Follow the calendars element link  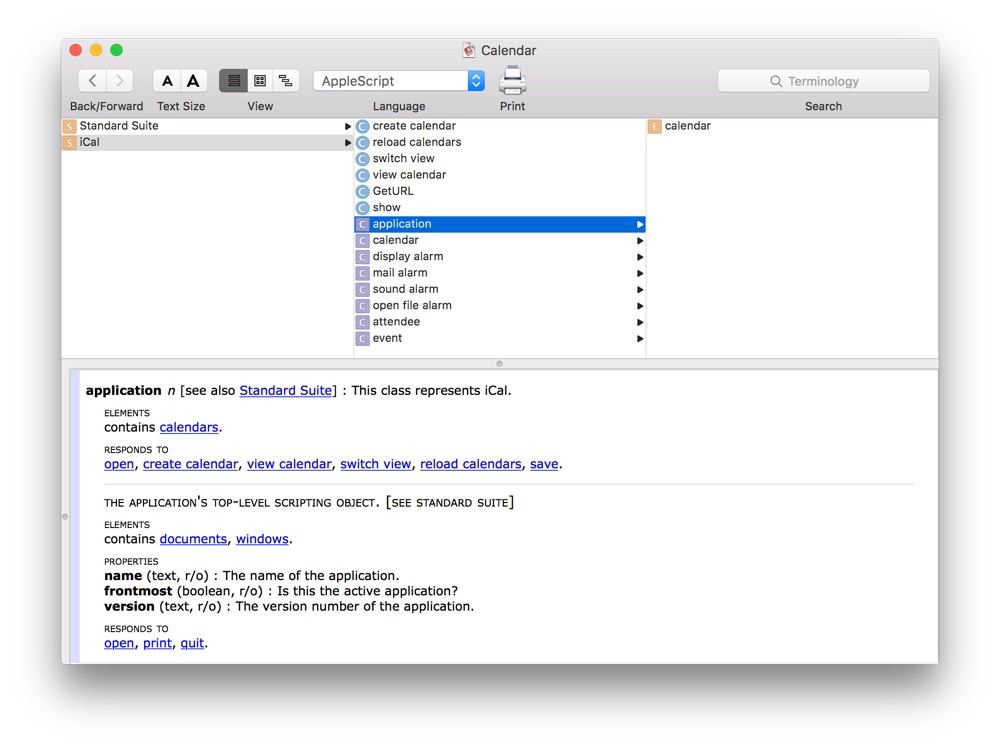point(189,427)
